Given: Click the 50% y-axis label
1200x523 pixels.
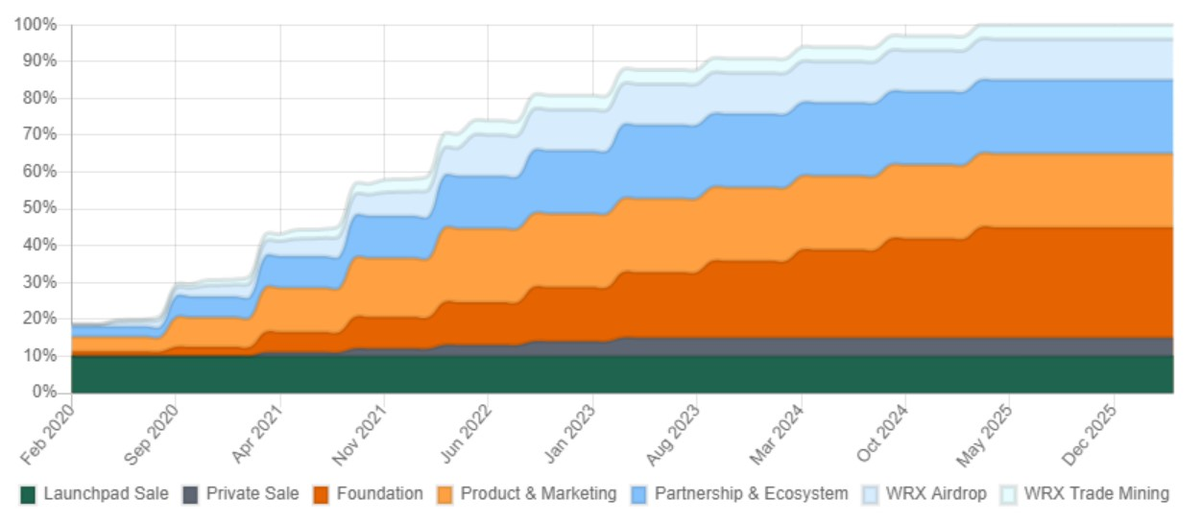Looking at the screenshot, I should tap(40, 208).
